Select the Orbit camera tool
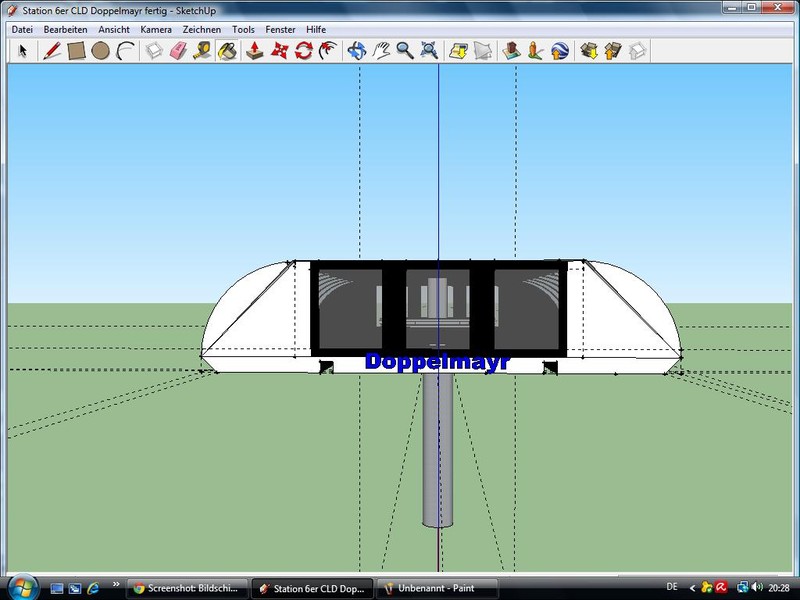Screen dimensions: 800x600 [x=357, y=51]
